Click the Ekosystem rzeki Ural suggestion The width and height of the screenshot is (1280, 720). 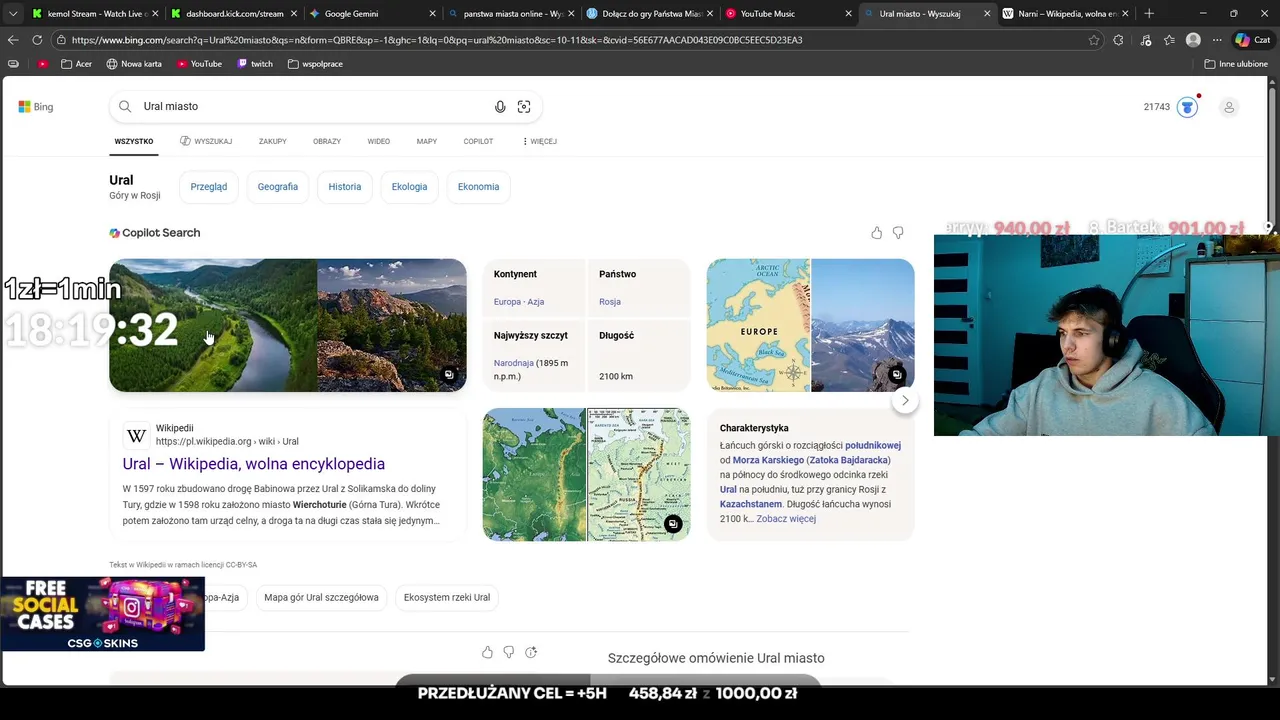pyautogui.click(x=447, y=598)
